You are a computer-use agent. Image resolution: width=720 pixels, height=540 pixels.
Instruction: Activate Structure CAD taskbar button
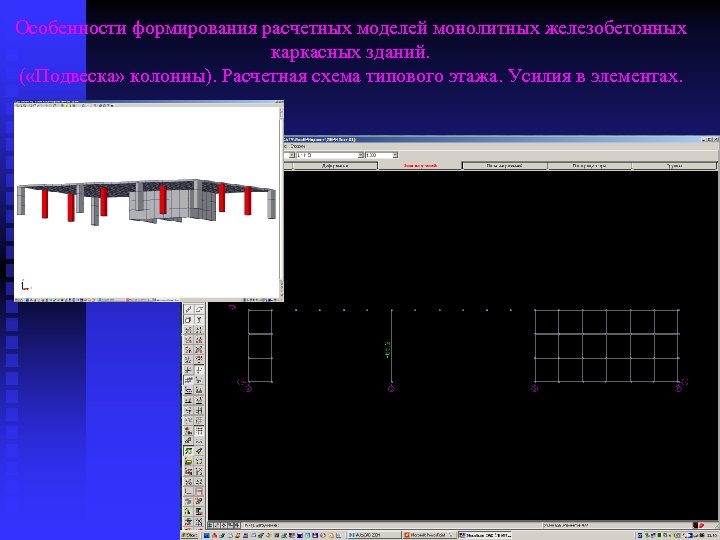pyautogui.click(x=485, y=535)
